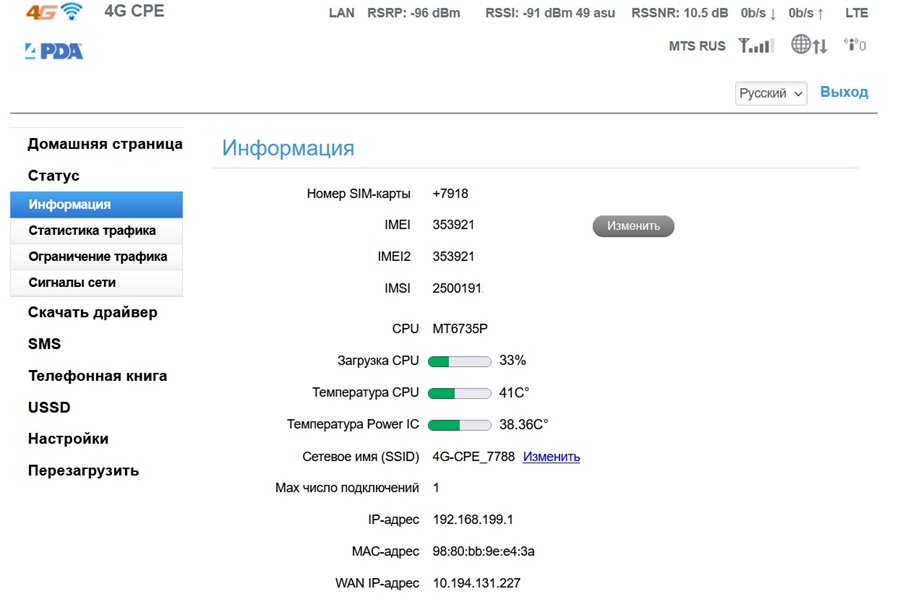Click the SSID value 4G-CPE_7788
Viewport: 900px width, 602px height.
click(x=474, y=457)
